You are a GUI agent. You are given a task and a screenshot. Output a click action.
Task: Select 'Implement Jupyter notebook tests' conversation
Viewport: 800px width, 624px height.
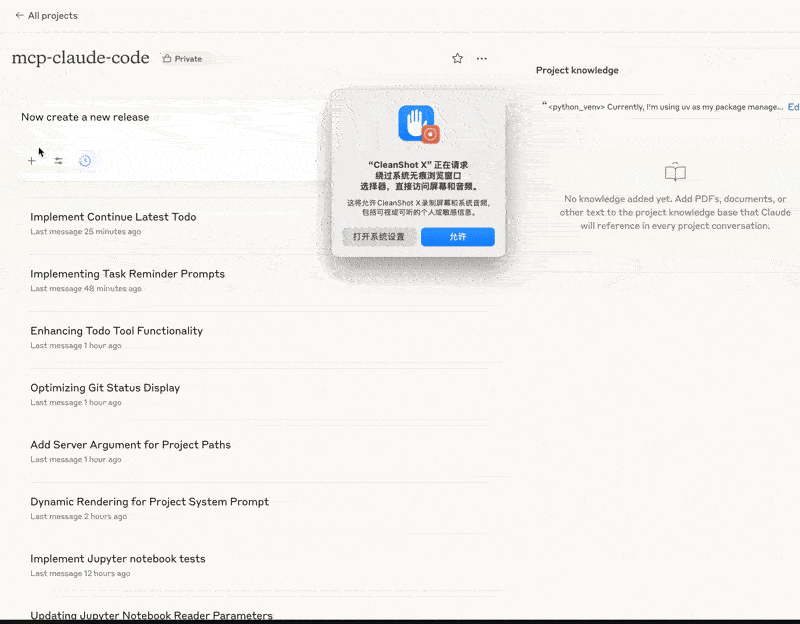(117, 559)
